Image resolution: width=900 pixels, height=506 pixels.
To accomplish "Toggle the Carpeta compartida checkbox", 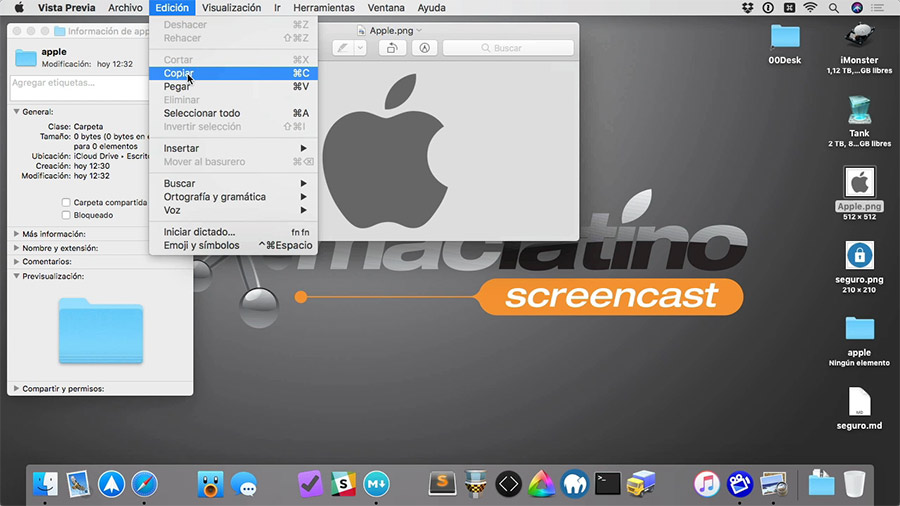I will point(66,202).
